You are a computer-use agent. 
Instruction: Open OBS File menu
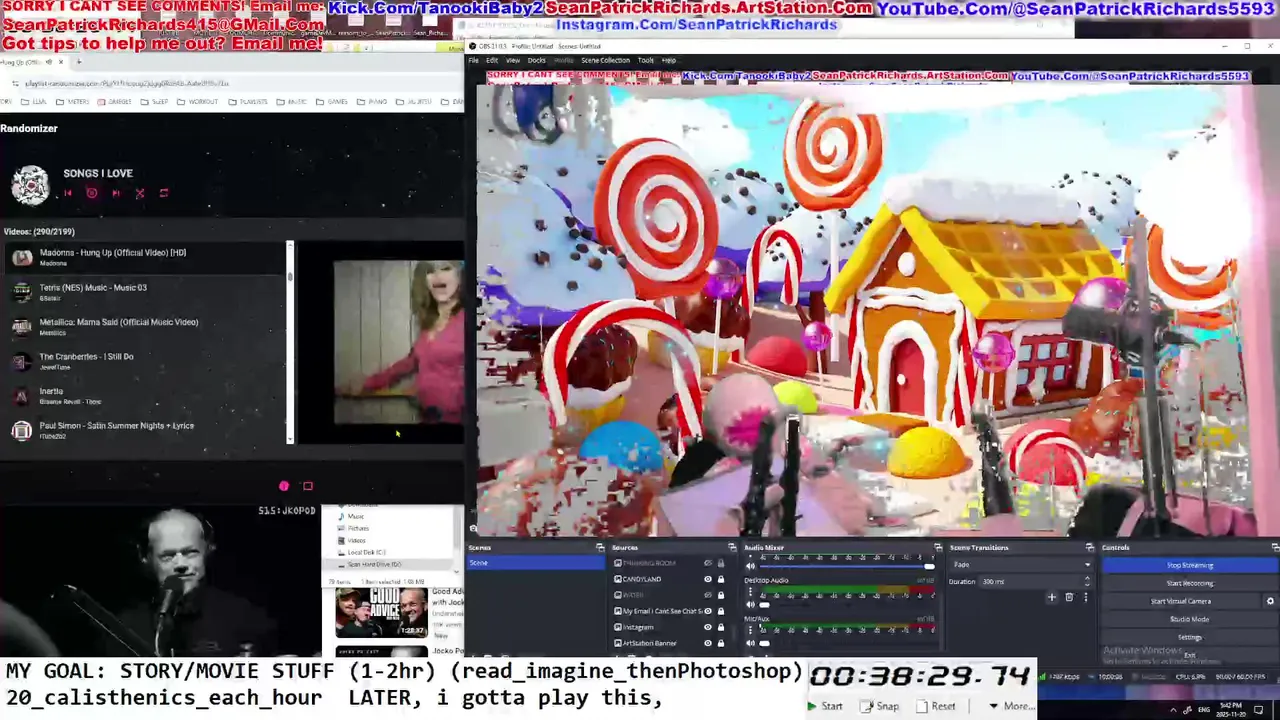(474, 60)
